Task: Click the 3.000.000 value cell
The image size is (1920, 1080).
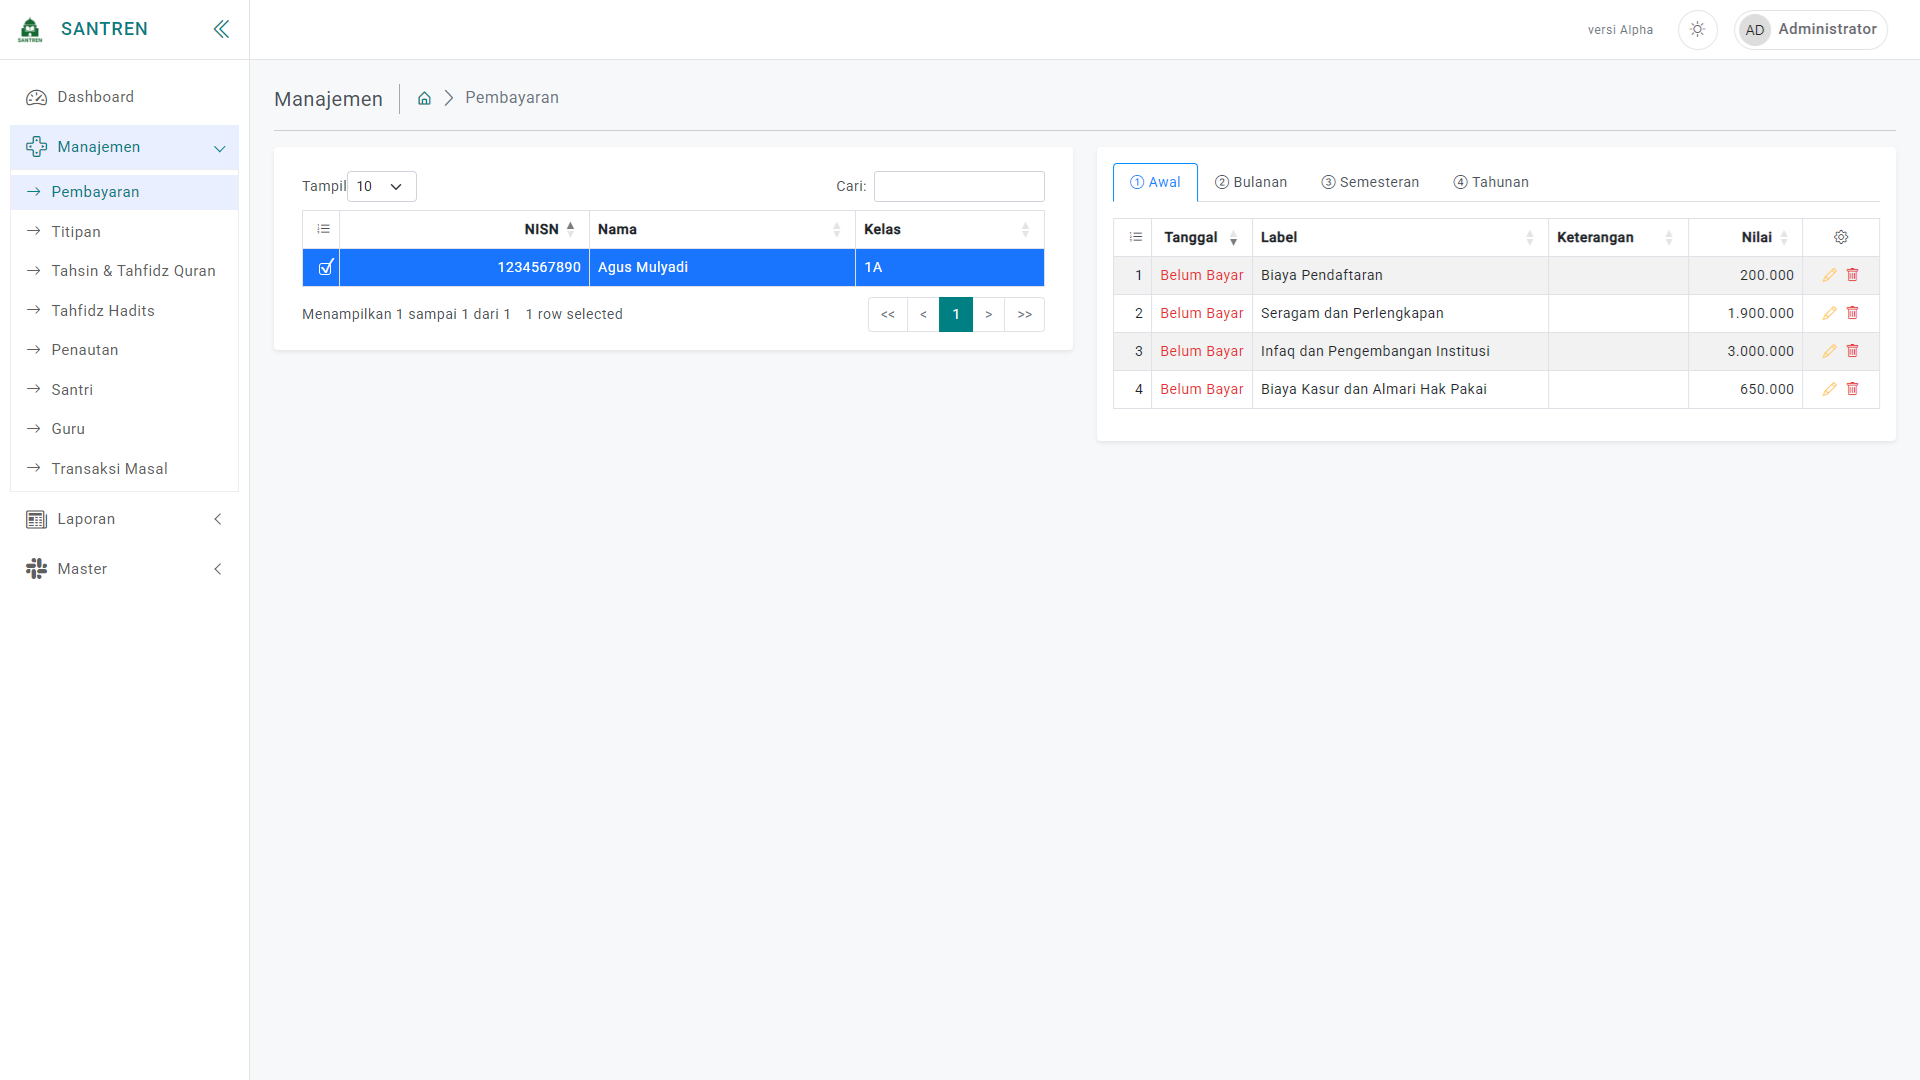Action: [x=1745, y=351]
